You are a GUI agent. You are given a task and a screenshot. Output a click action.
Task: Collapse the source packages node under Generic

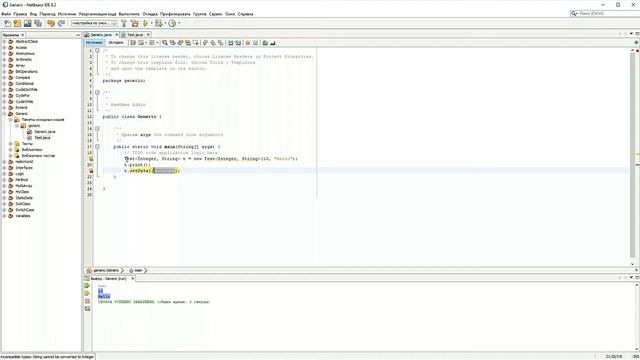(11, 120)
